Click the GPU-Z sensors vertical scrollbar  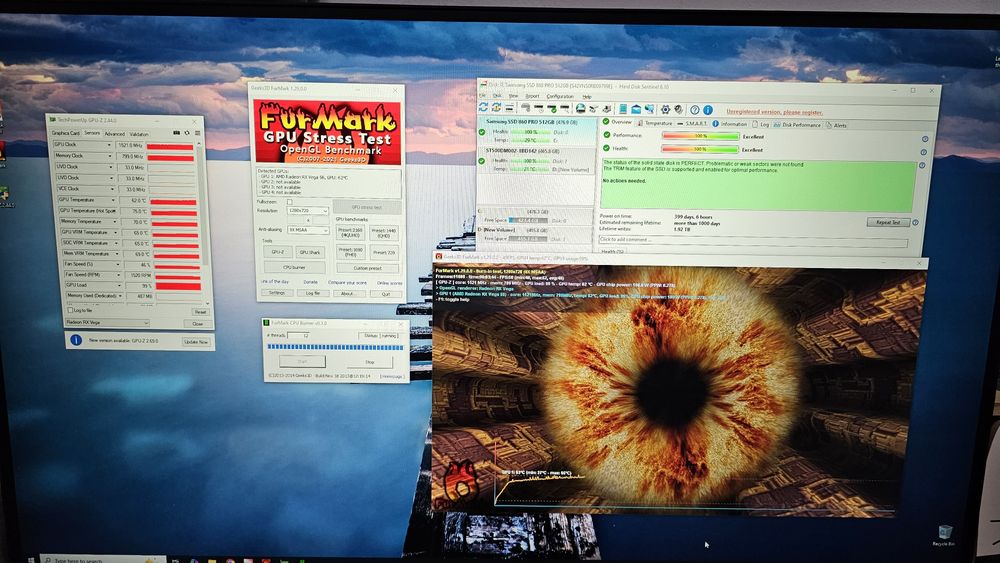(203, 223)
